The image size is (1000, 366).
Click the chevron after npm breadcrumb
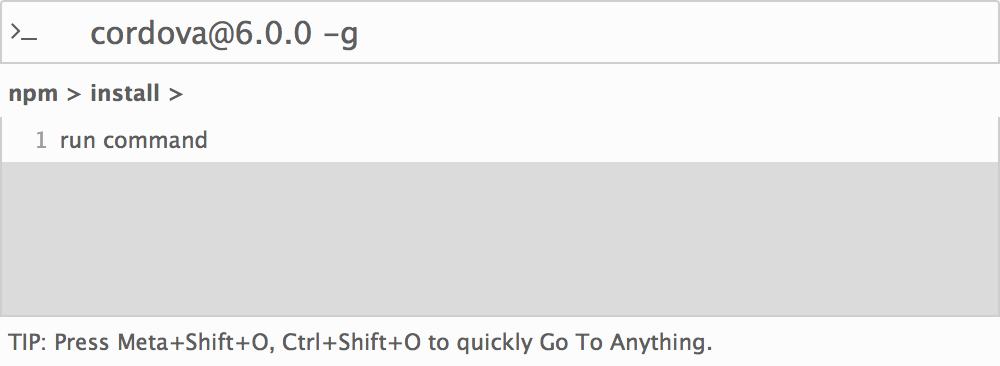75,95
